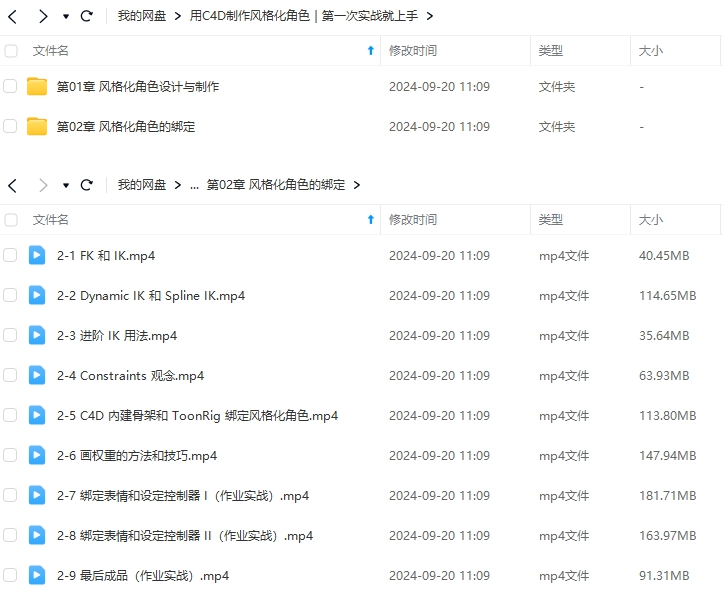Click video icon of 2-7 绑定表情 I file
The width and height of the screenshot is (723, 597).
(x=37, y=496)
